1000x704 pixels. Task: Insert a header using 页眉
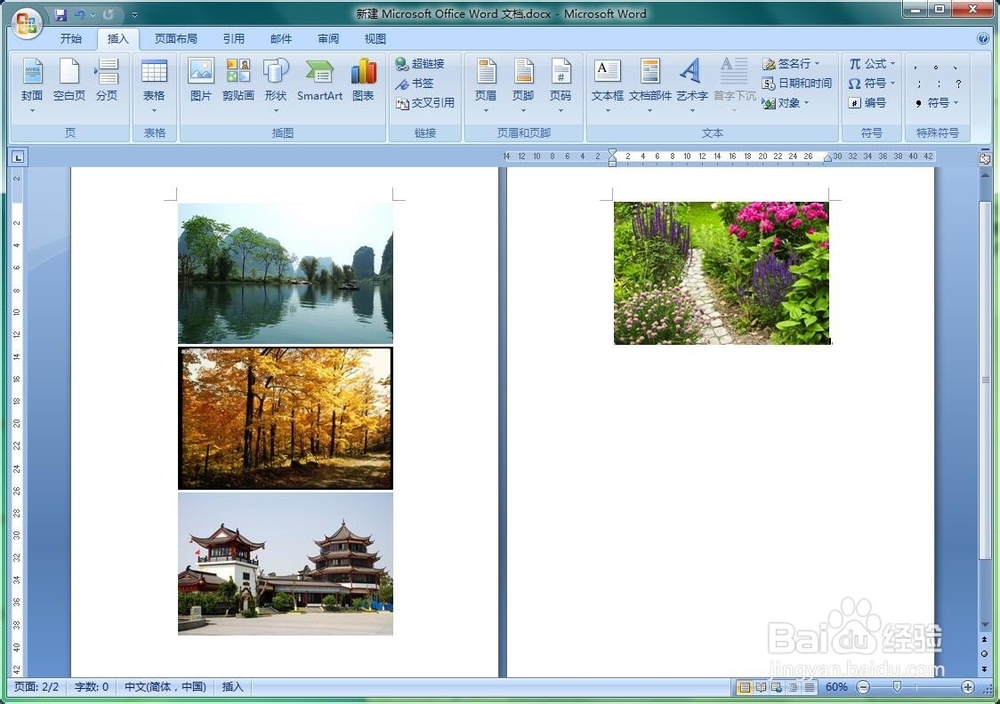485,80
